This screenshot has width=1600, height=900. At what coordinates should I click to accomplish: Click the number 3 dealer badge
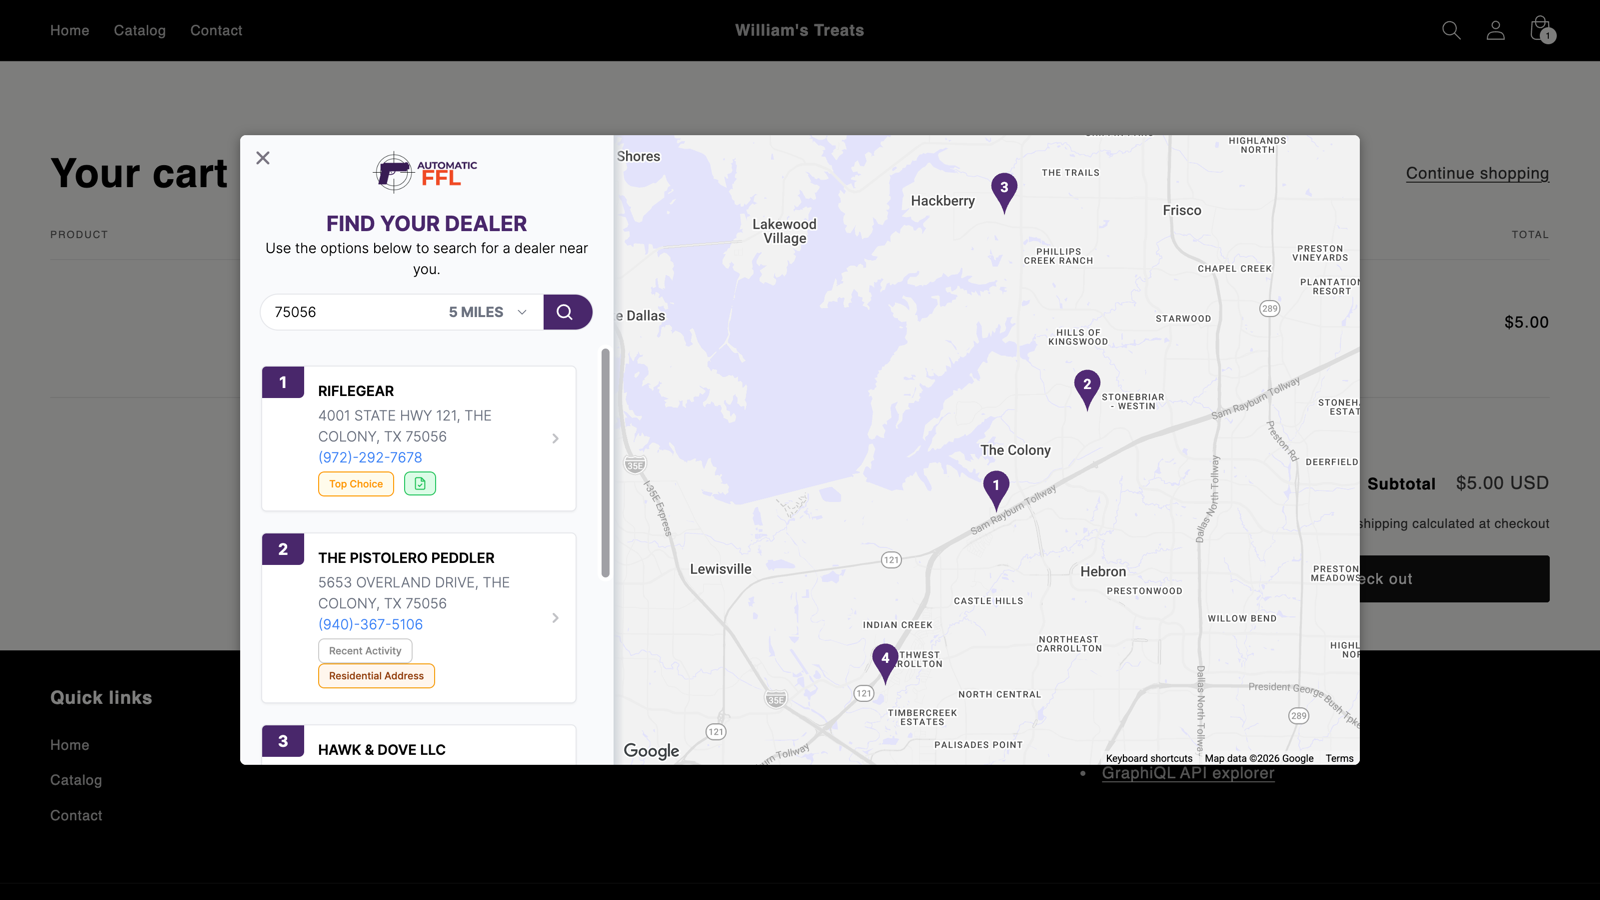tap(283, 741)
